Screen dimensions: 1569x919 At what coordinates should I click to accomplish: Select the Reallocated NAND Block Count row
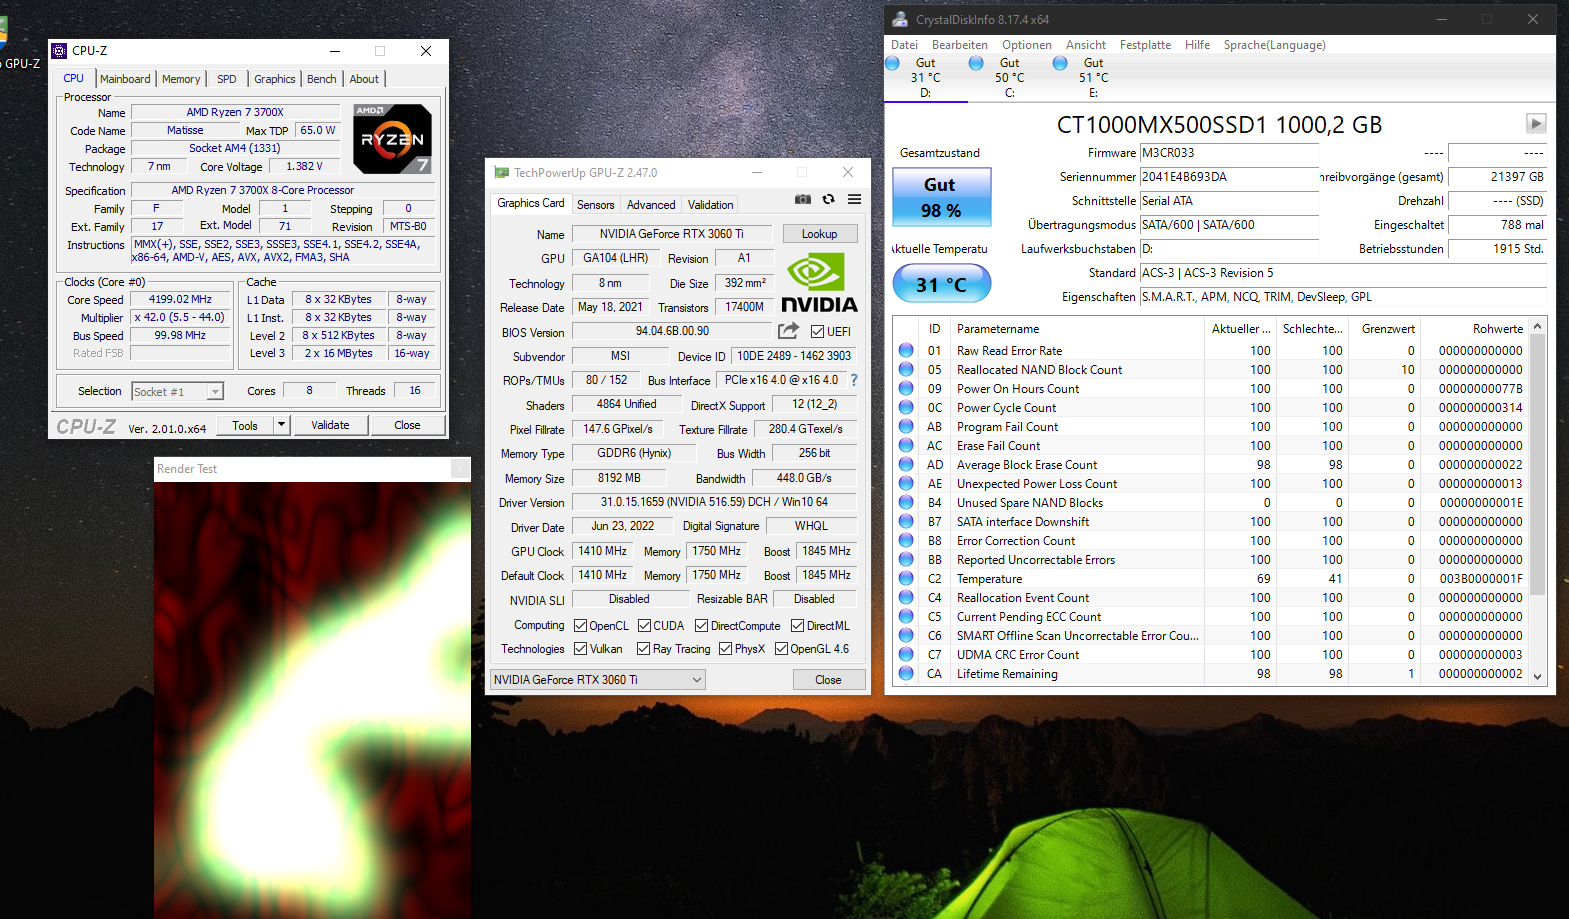(x=1211, y=370)
